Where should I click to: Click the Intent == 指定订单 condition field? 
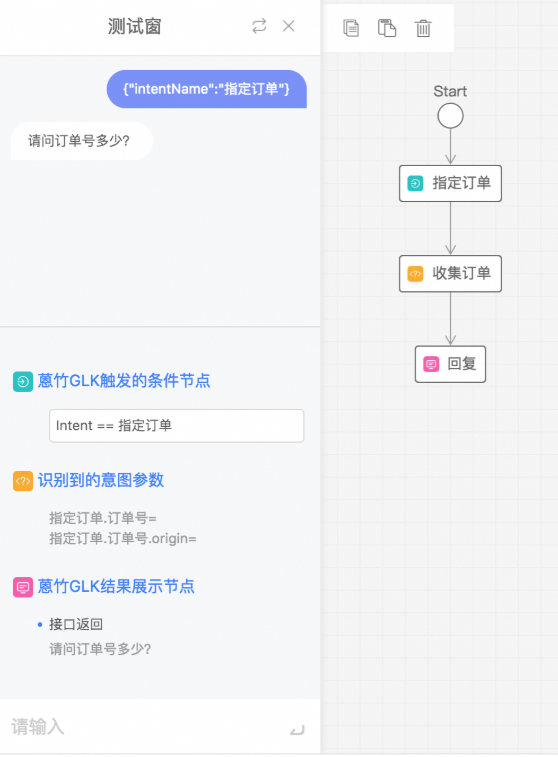[x=177, y=426]
